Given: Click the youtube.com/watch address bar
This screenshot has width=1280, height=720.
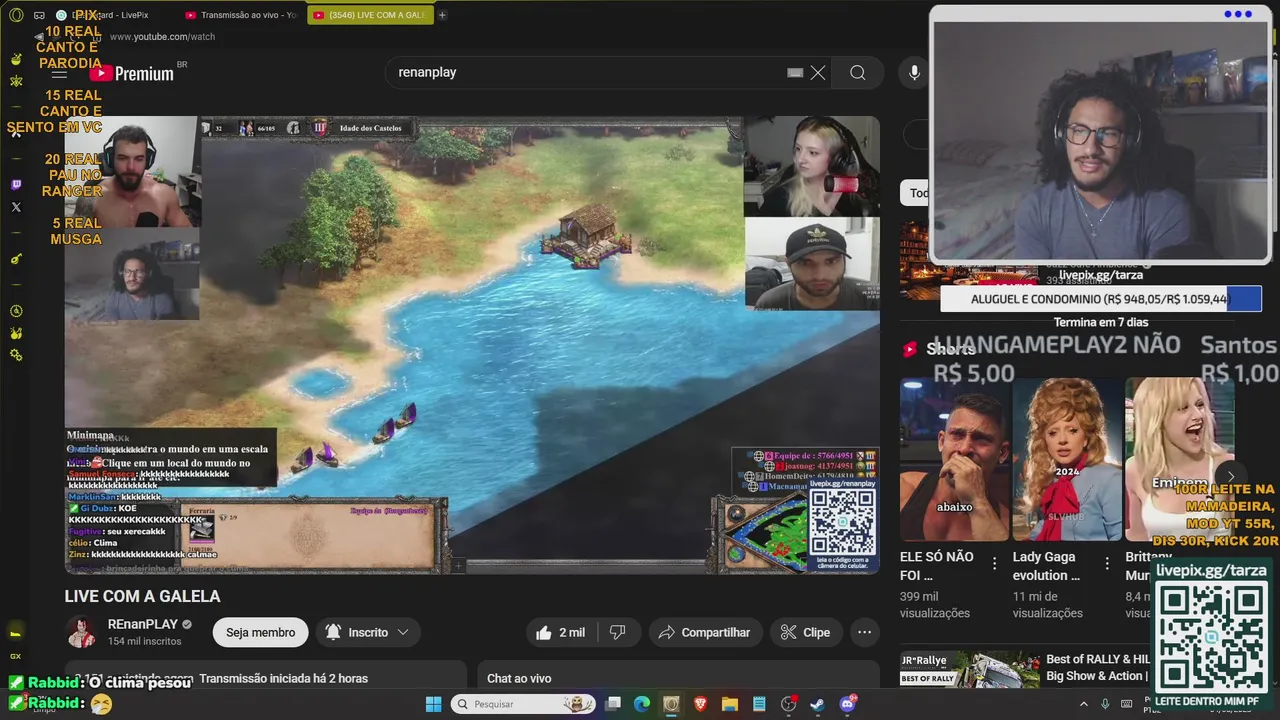Looking at the screenshot, I should coord(162,37).
